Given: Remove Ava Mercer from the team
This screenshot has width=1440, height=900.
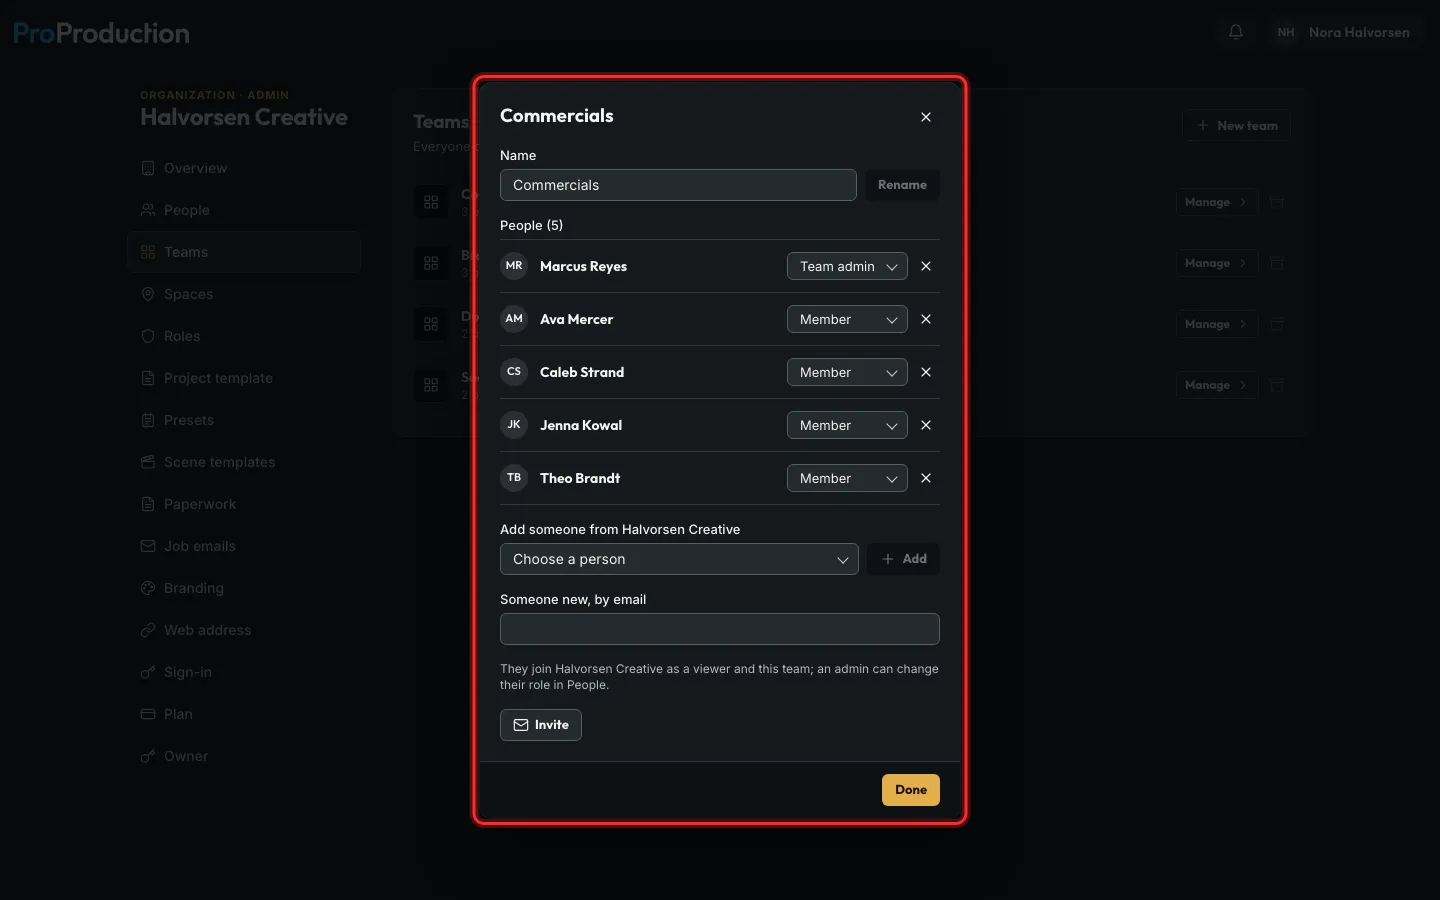Looking at the screenshot, I should (x=926, y=319).
